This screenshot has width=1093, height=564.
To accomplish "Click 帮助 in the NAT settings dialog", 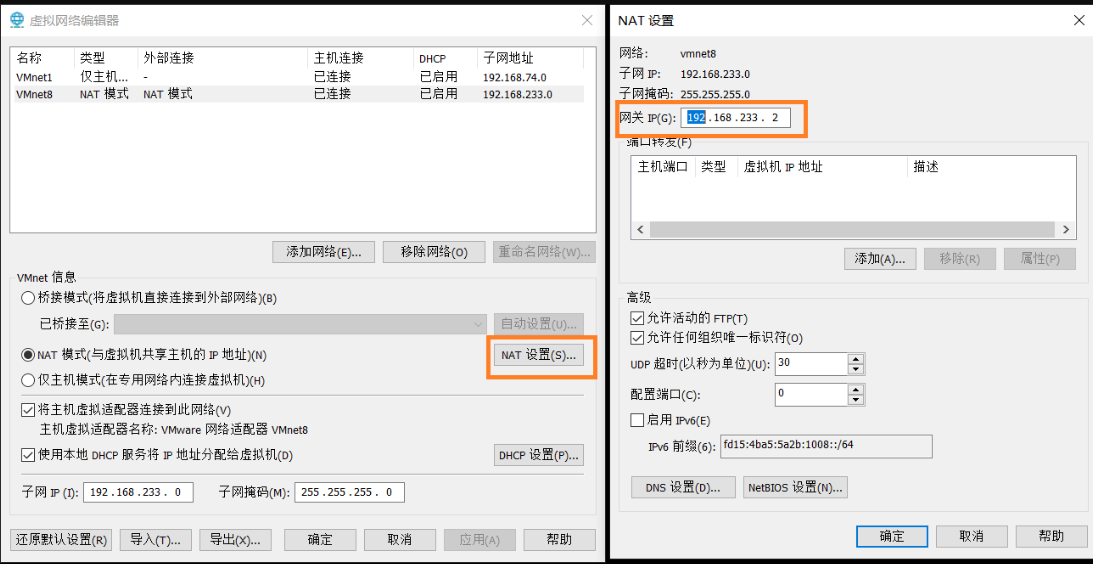I will (1051, 536).
